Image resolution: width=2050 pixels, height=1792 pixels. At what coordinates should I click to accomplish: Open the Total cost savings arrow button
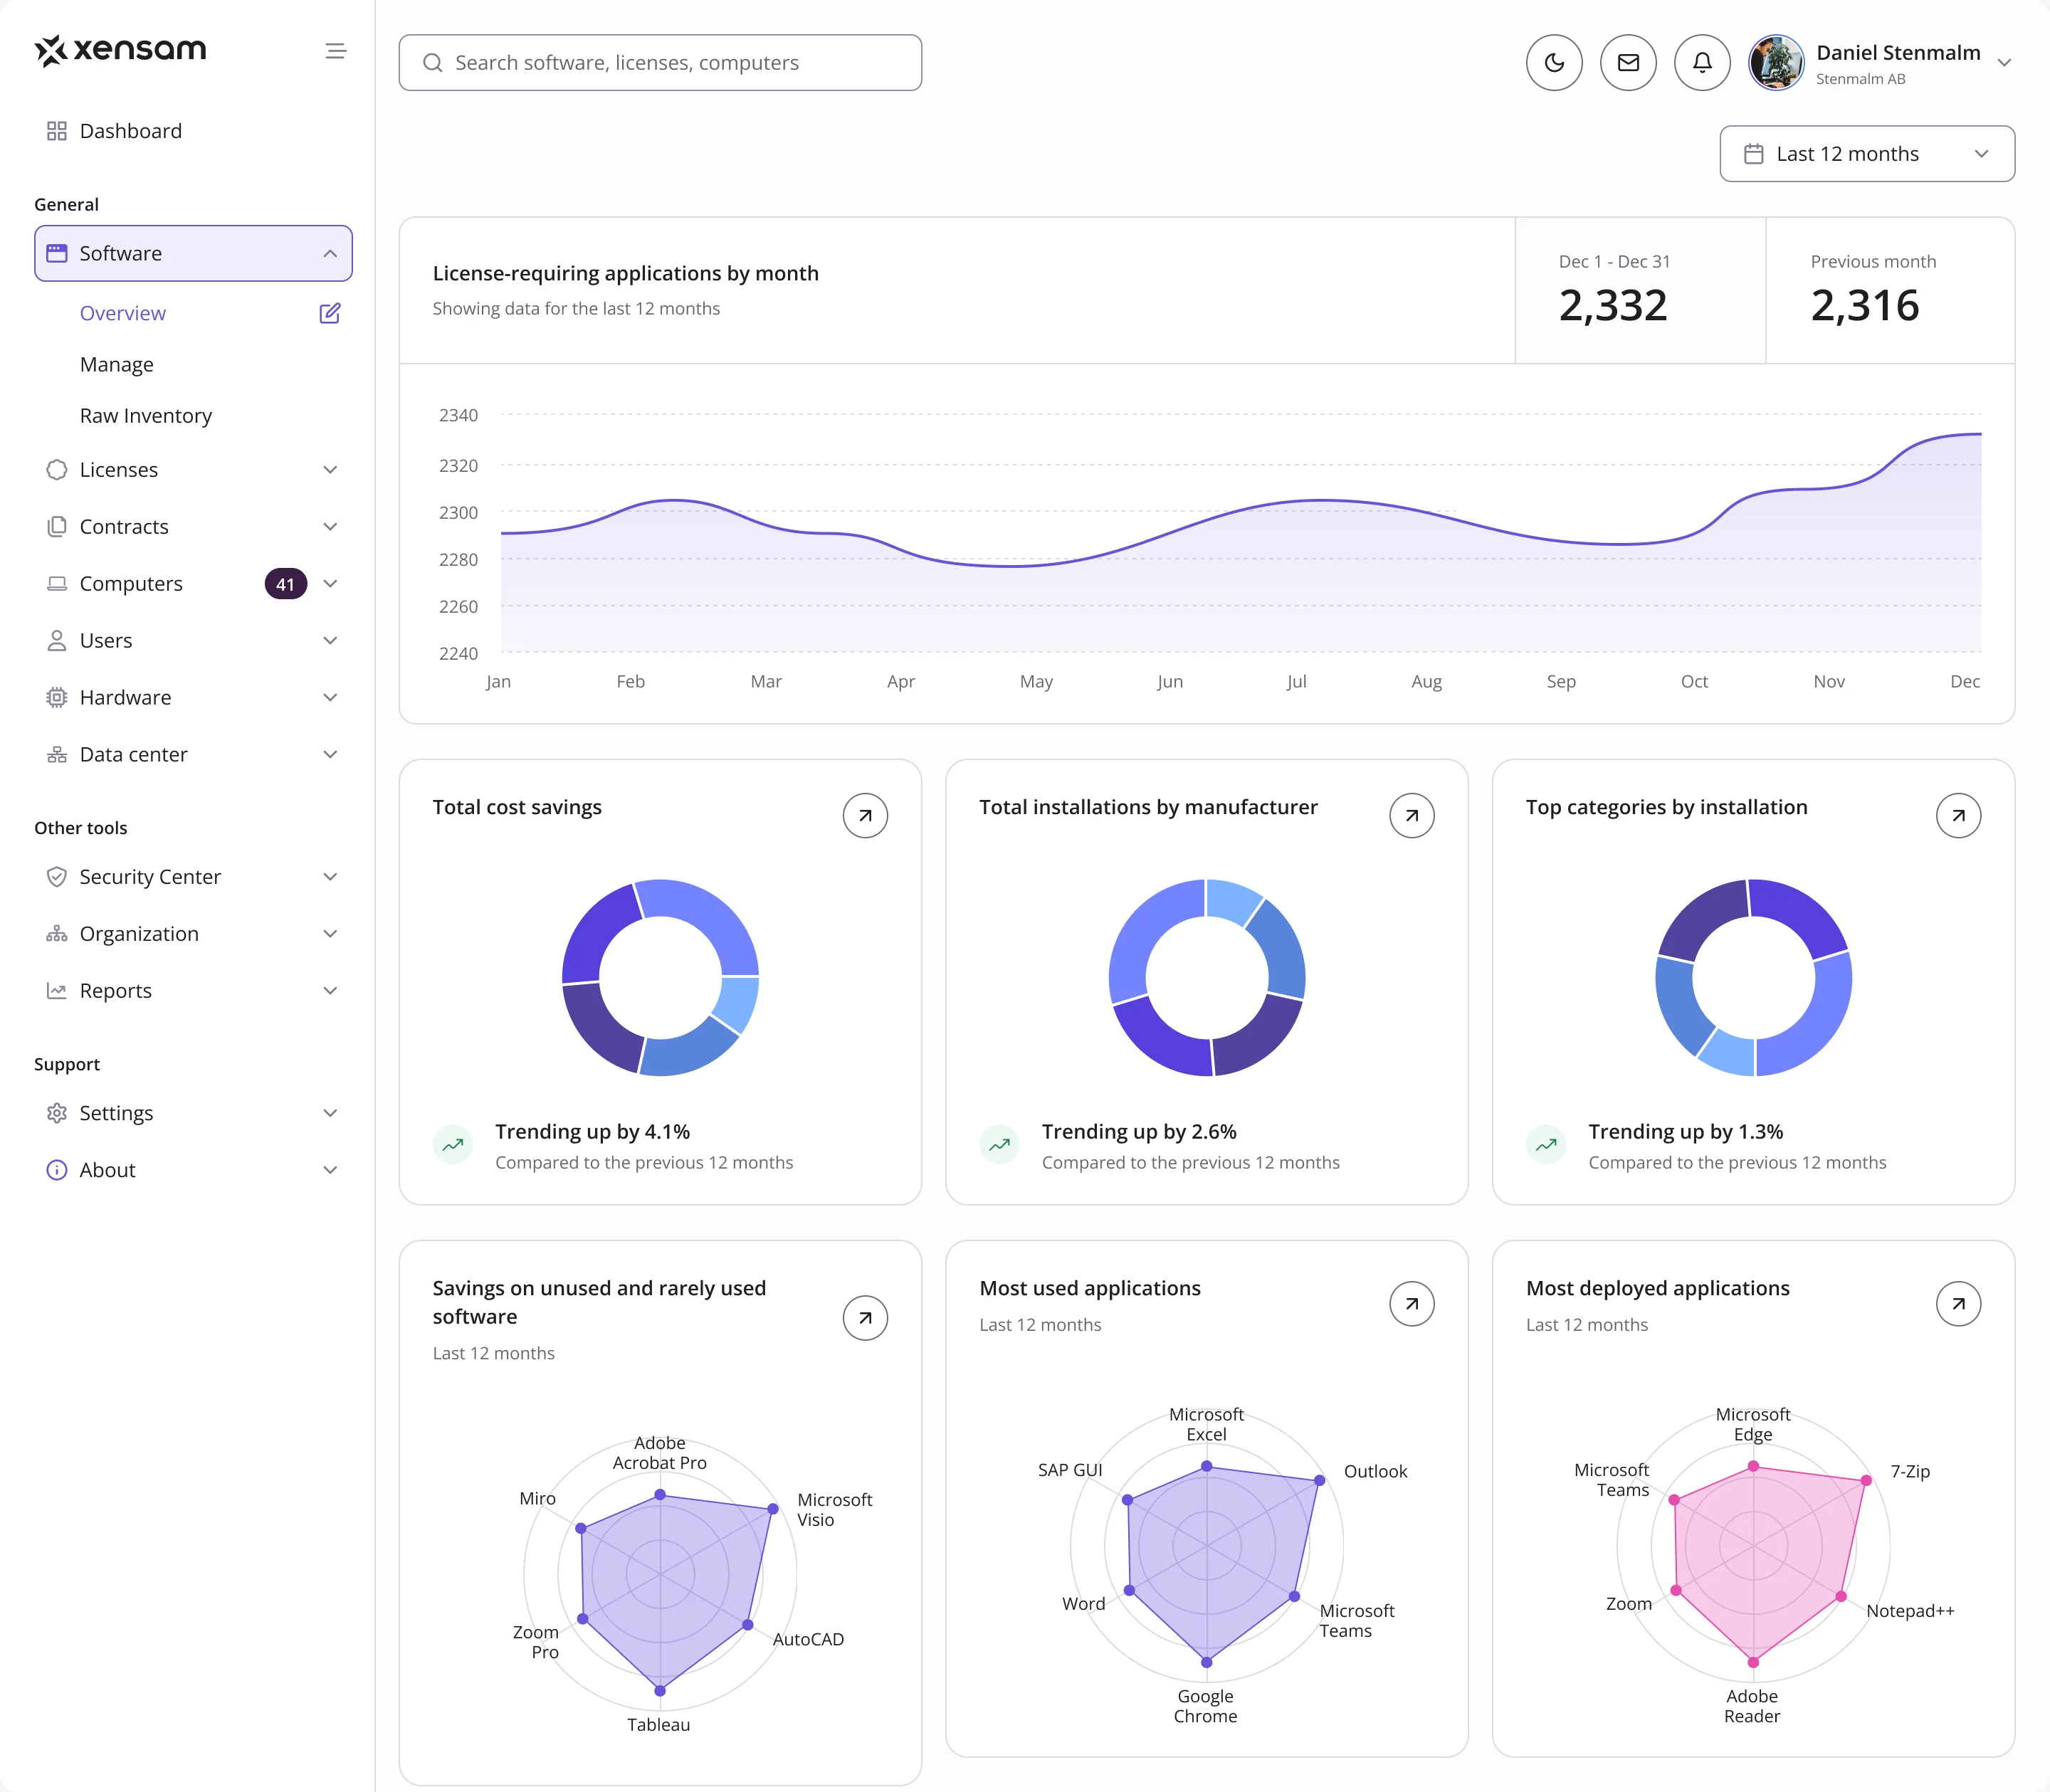(865, 816)
